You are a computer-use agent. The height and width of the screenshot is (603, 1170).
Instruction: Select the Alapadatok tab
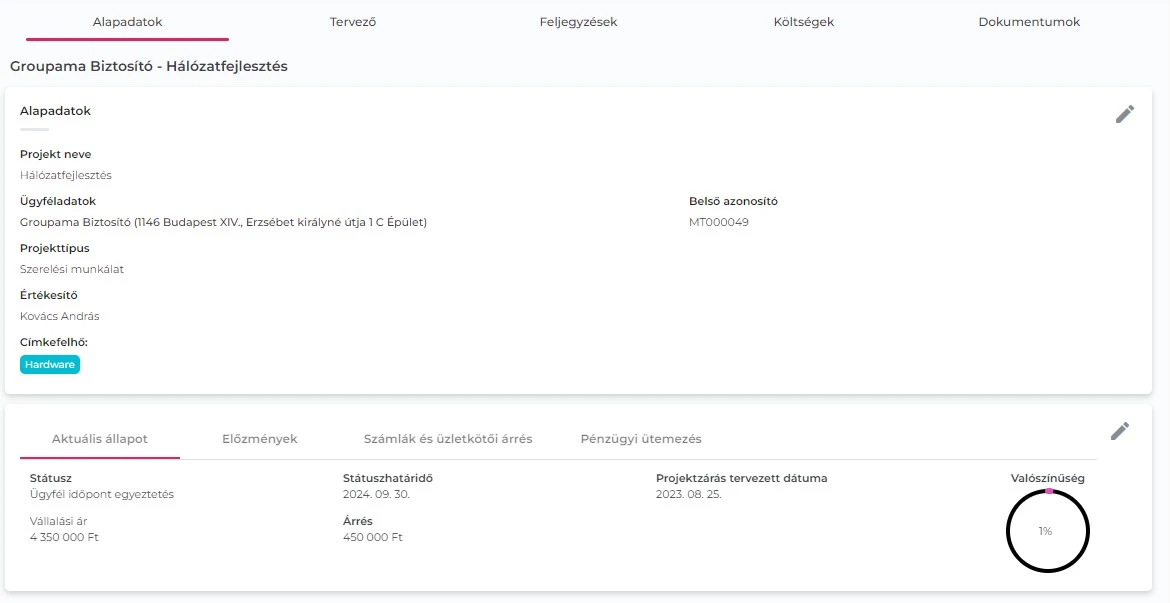tap(127, 20)
